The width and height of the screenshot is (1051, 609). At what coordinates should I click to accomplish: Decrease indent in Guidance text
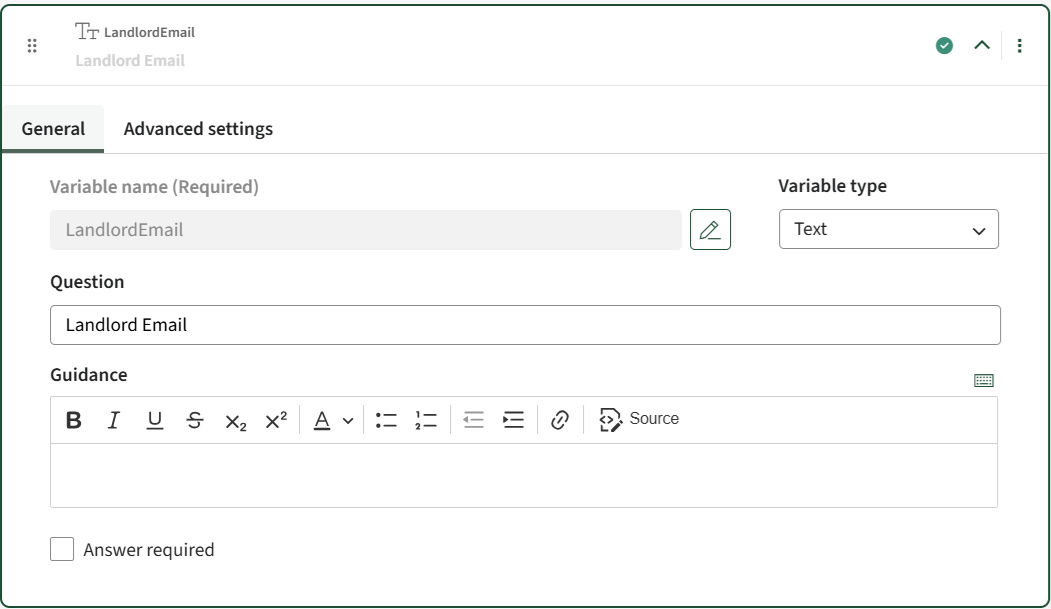click(x=474, y=420)
